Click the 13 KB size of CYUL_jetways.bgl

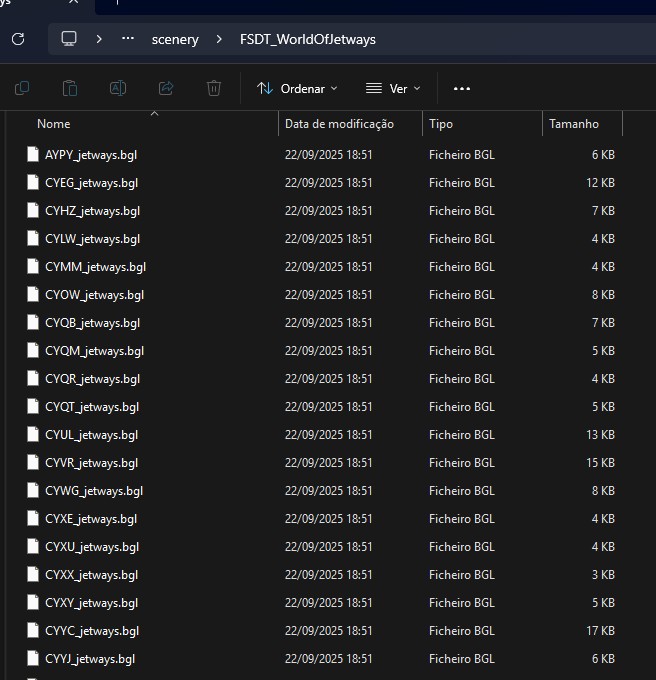click(600, 434)
